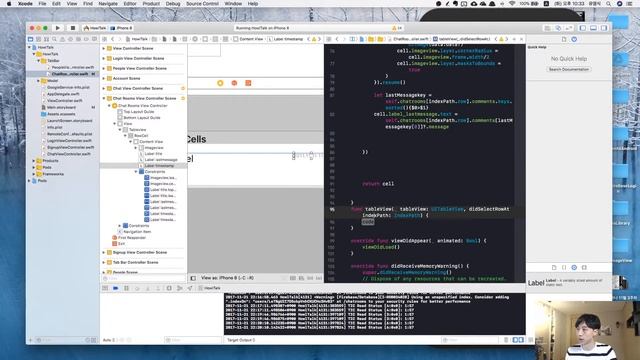Go back in storyboard editor jump bar
Viewport: 640px width, 360px height.
(x=113, y=39)
